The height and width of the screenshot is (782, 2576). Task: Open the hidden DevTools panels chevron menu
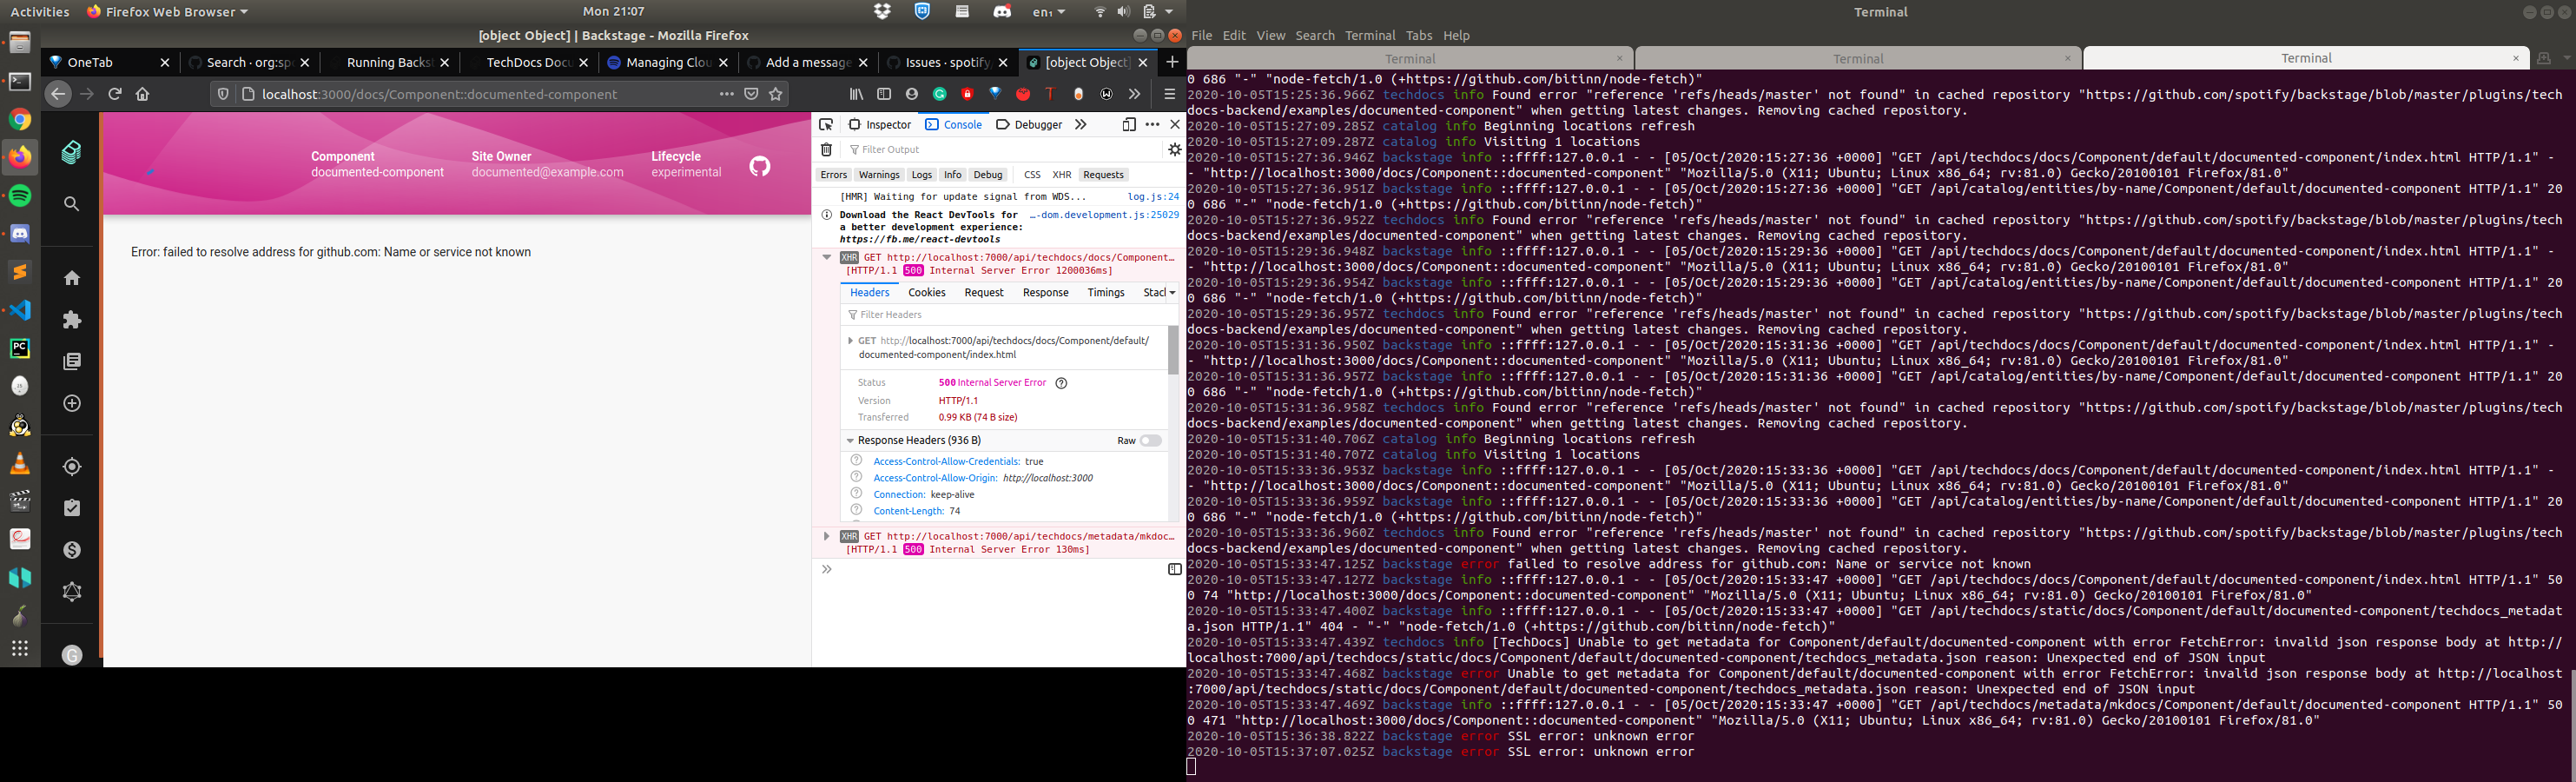tap(1081, 124)
